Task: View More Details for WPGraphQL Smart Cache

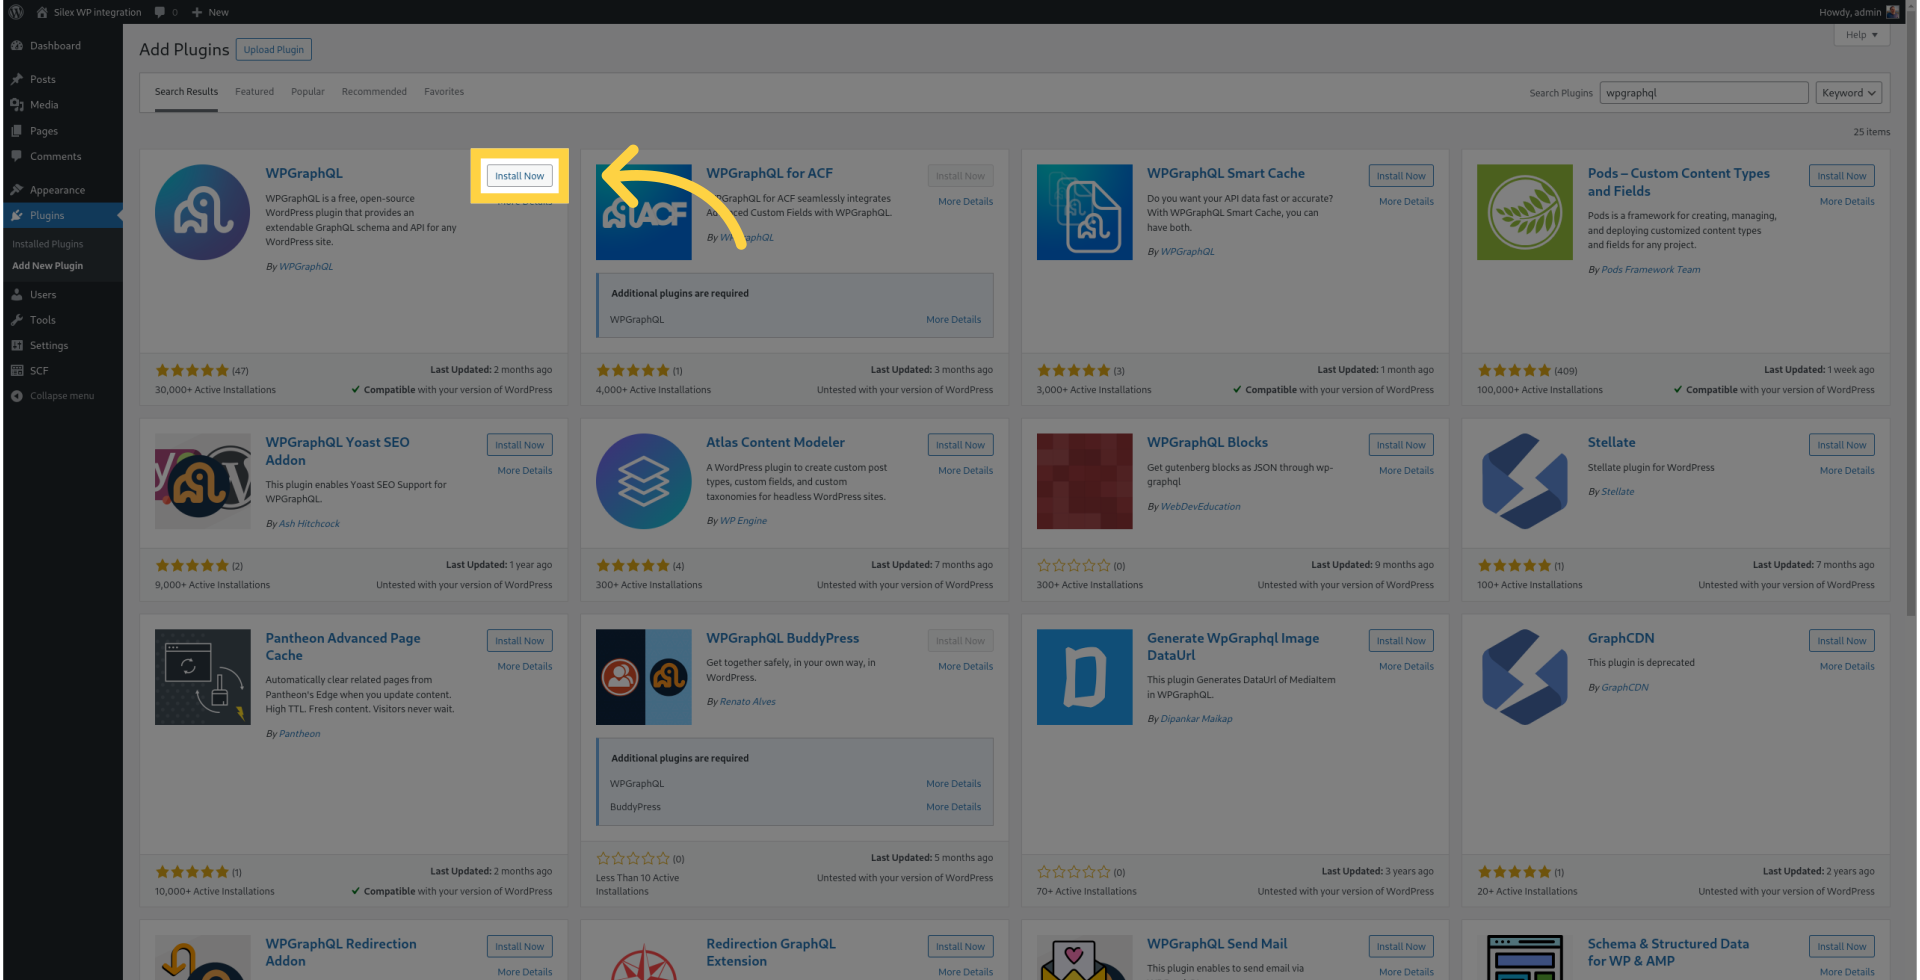Action: tap(1406, 202)
